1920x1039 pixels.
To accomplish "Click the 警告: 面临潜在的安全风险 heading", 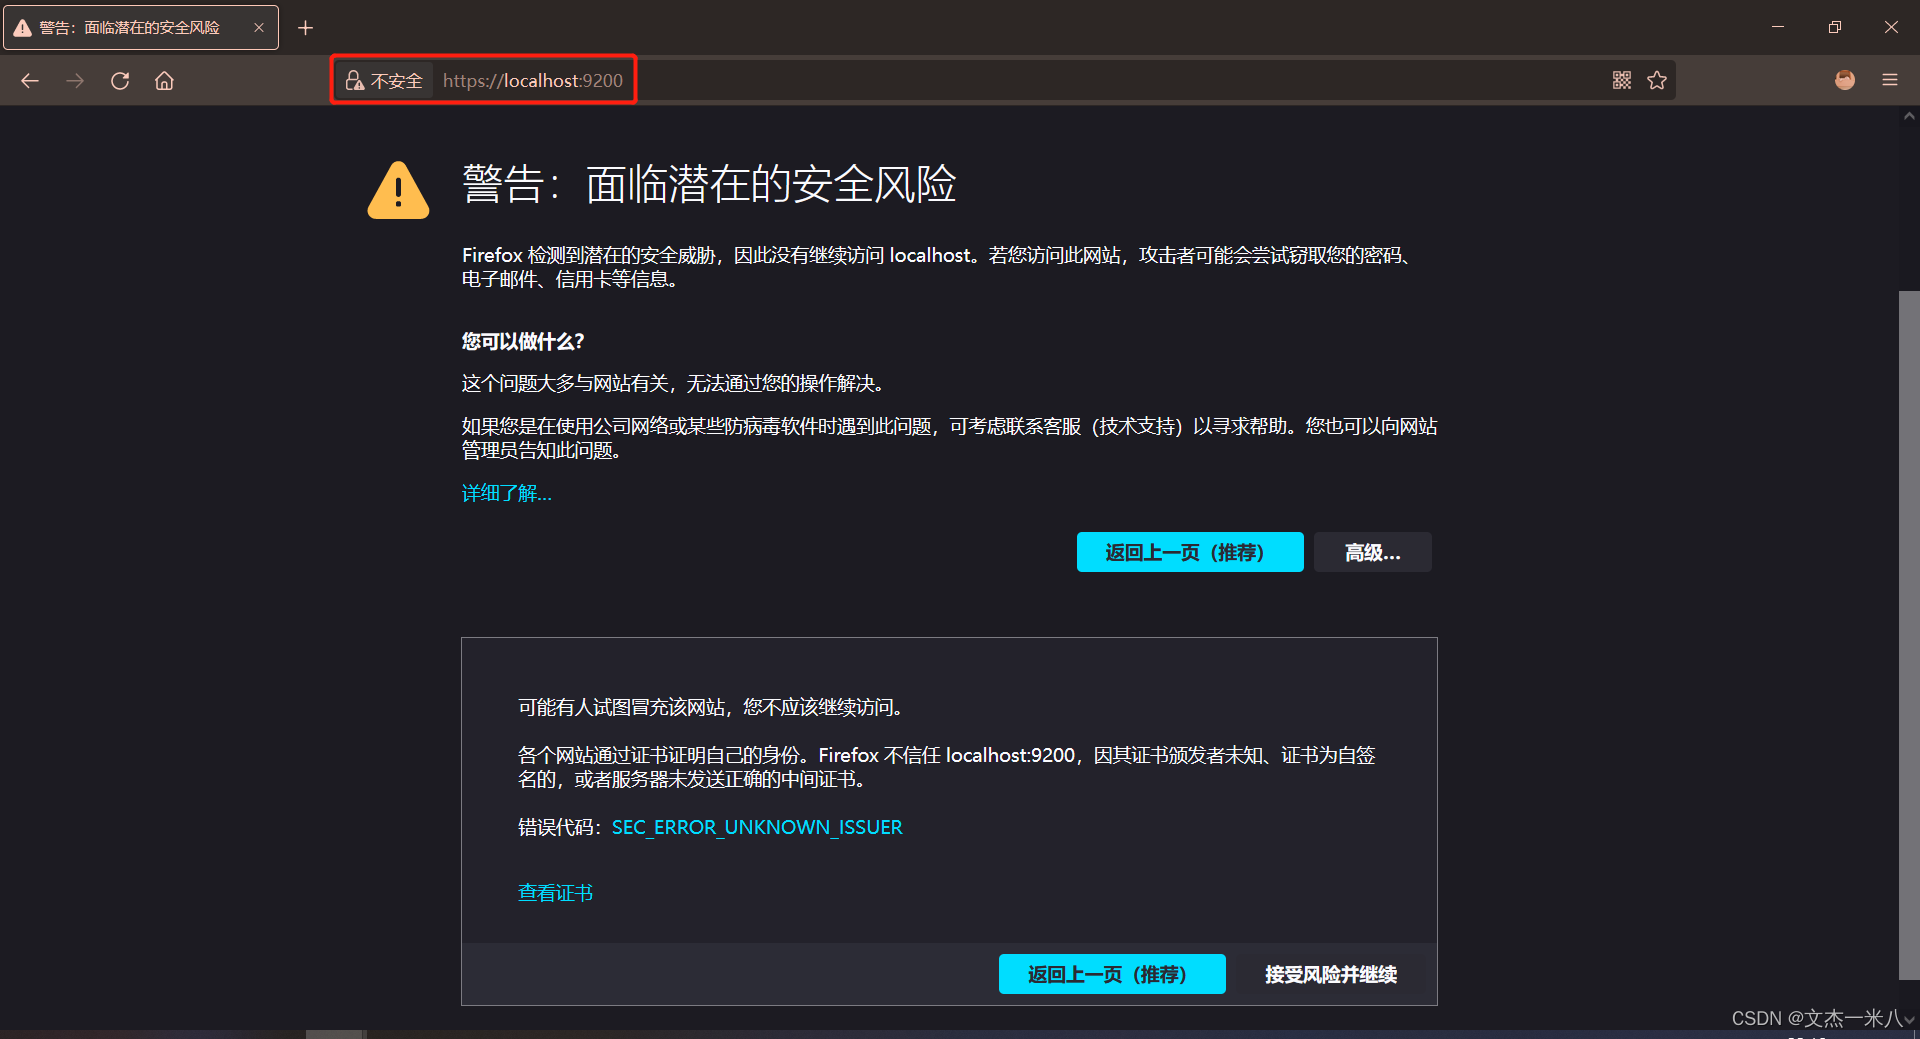I will point(709,185).
